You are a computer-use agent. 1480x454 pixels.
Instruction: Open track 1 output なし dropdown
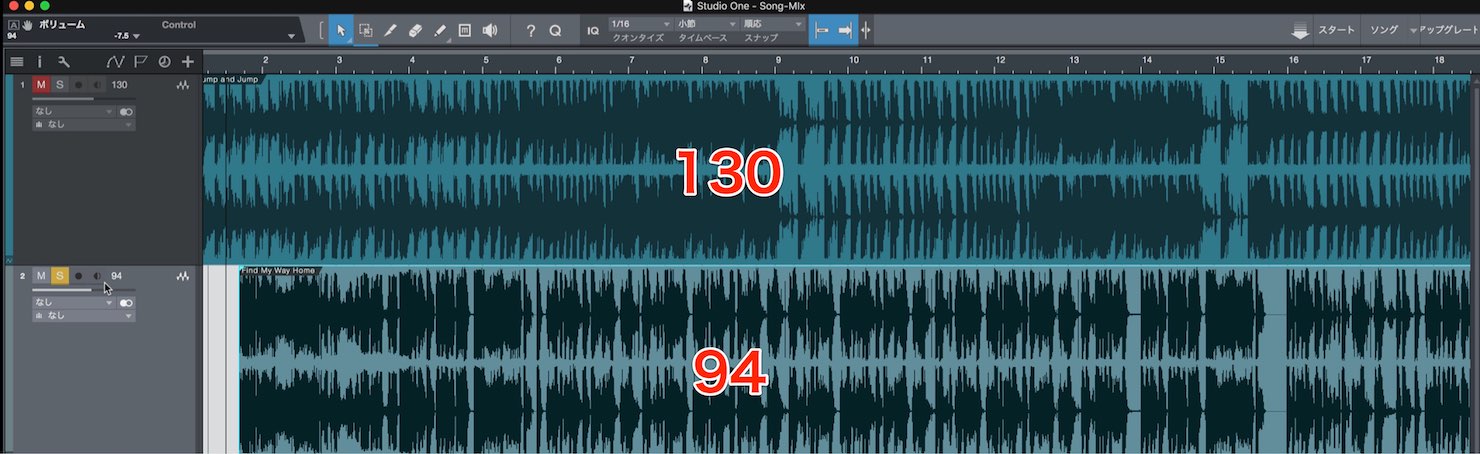pos(83,124)
